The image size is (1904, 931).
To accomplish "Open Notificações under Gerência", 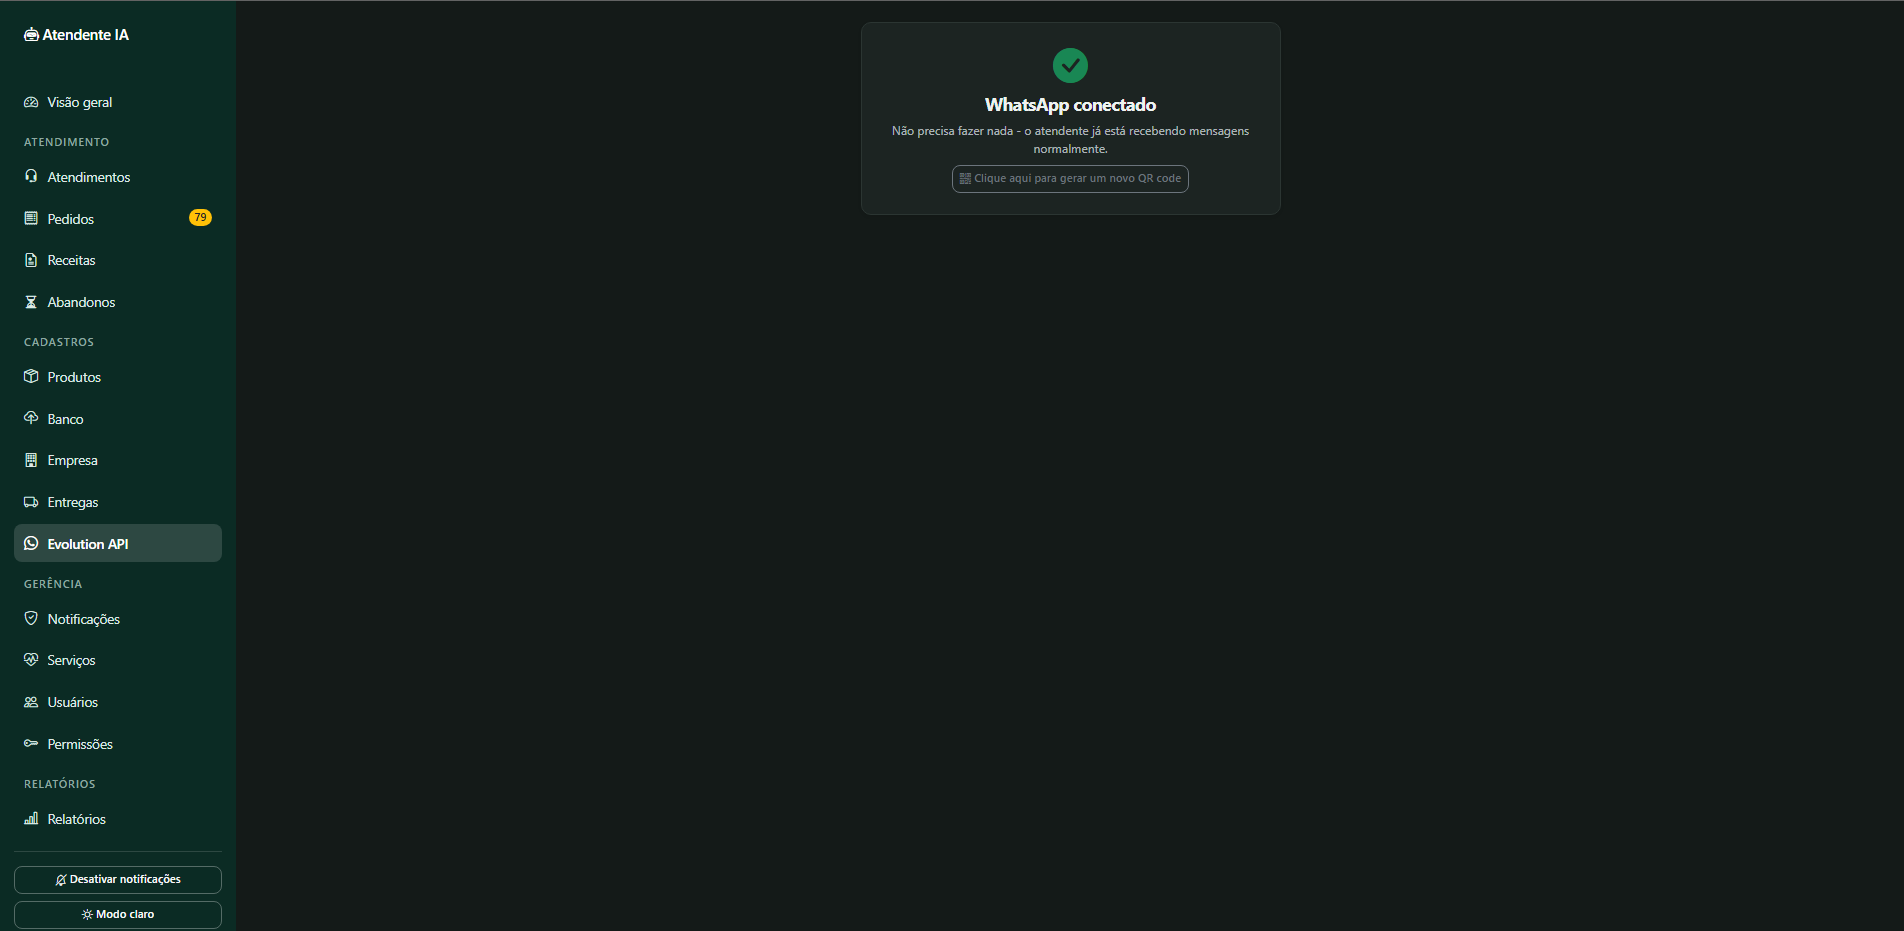I will coord(118,619).
